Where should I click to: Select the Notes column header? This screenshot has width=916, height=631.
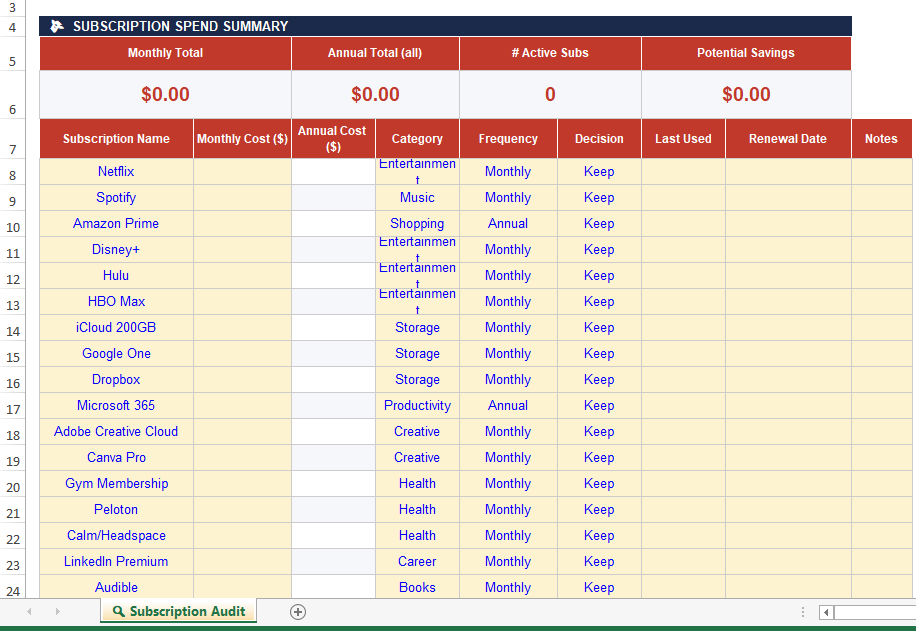pos(882,139)
